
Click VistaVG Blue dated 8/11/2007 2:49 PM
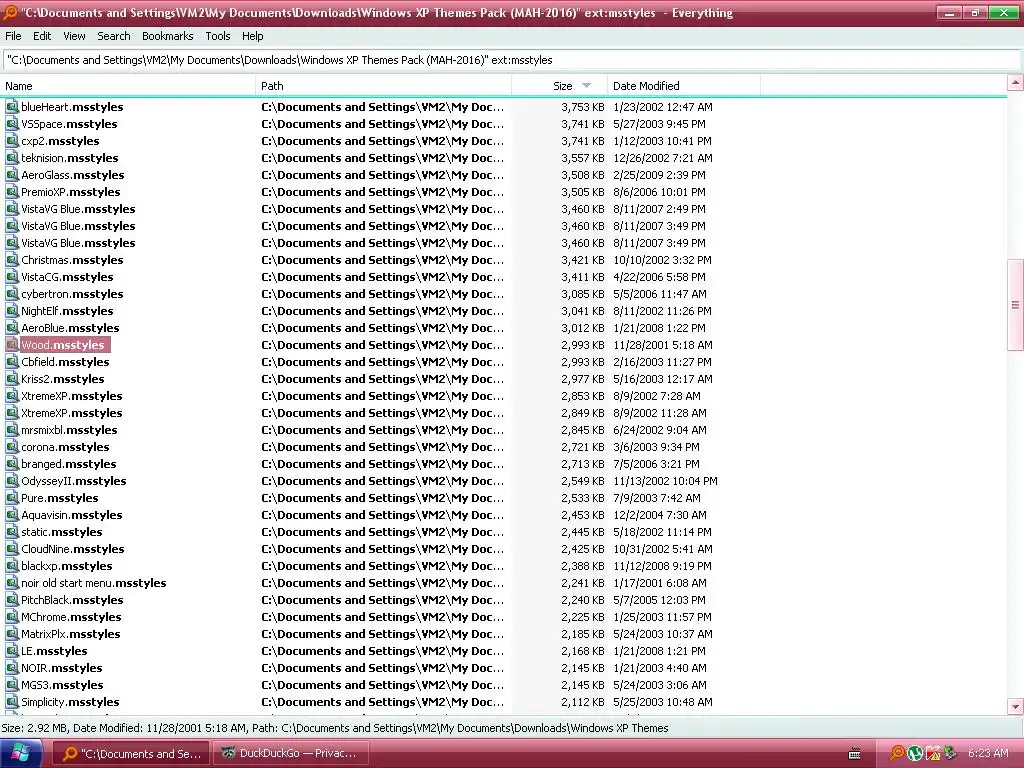[78, 209]
